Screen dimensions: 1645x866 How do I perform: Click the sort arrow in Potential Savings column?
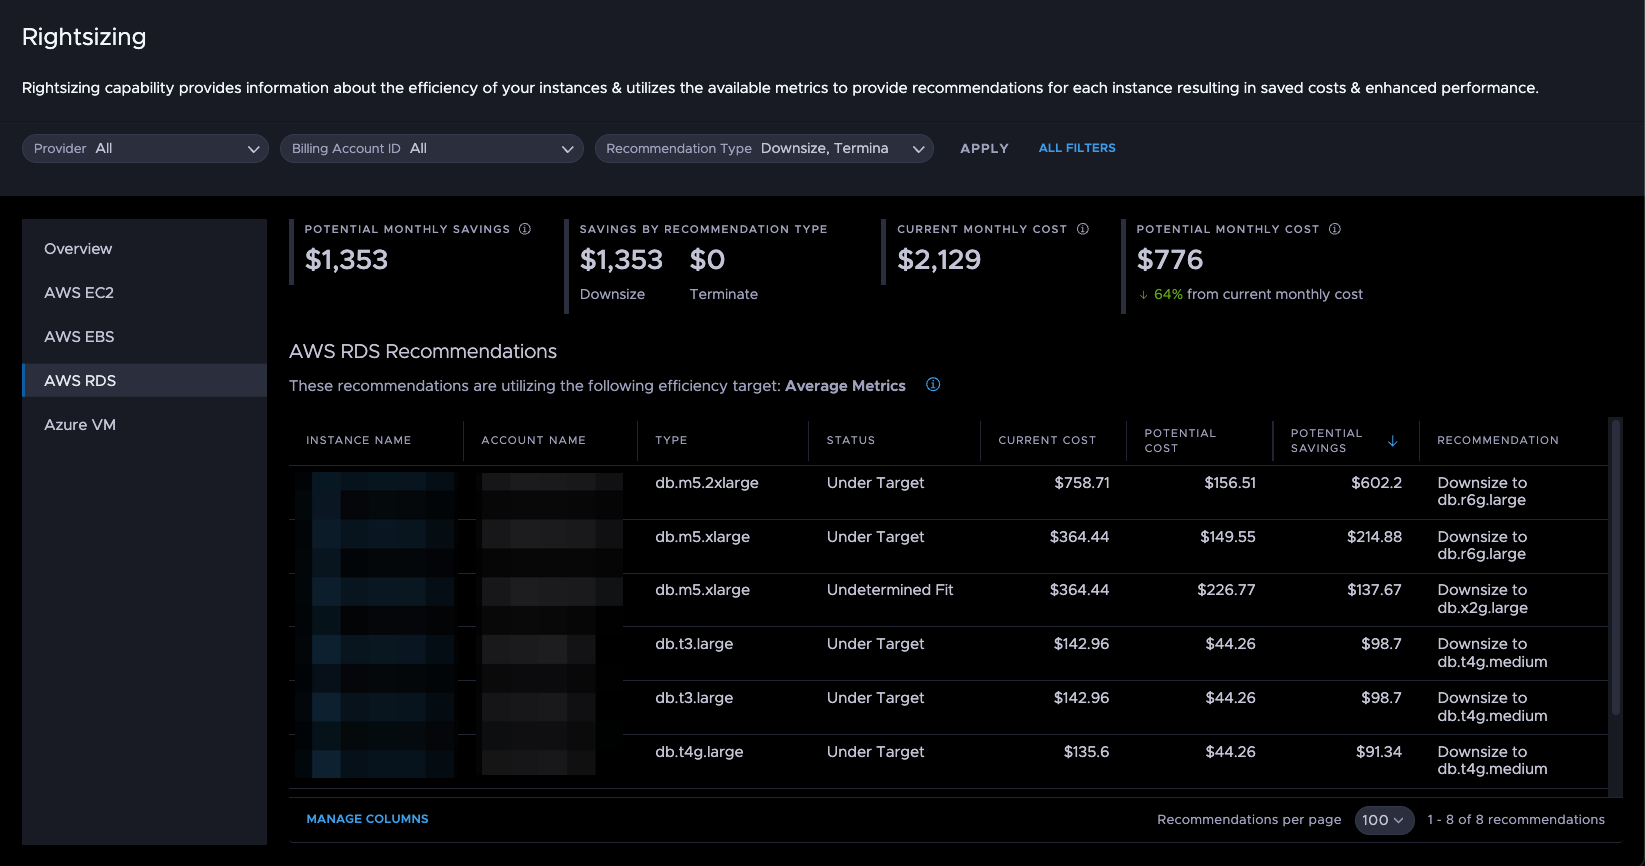[x=1392, y=441]
